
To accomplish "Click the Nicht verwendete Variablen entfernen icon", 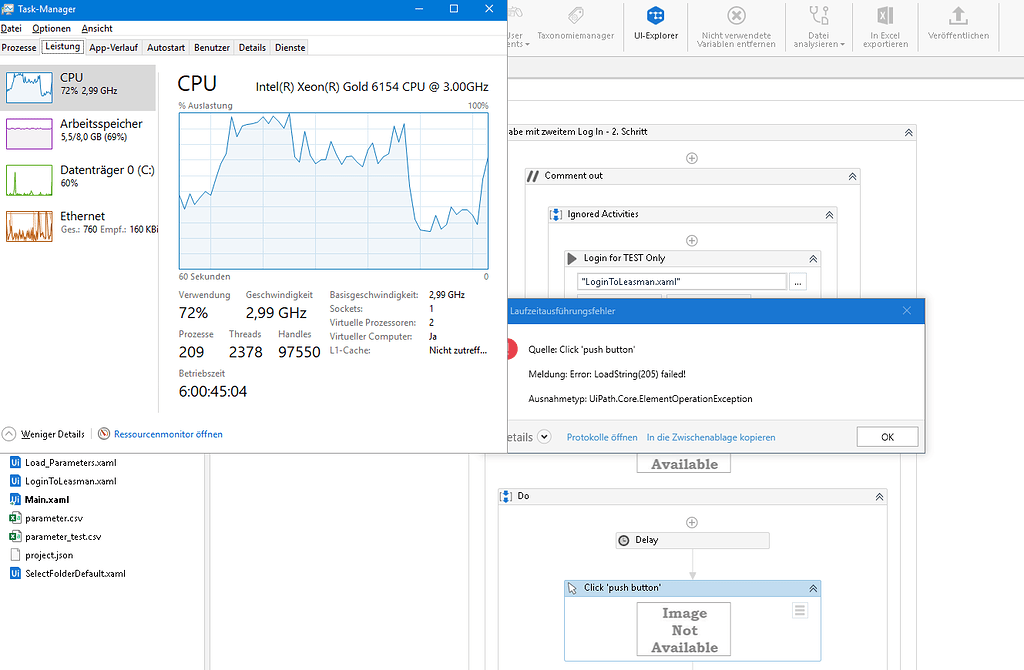I will point(736,22).
